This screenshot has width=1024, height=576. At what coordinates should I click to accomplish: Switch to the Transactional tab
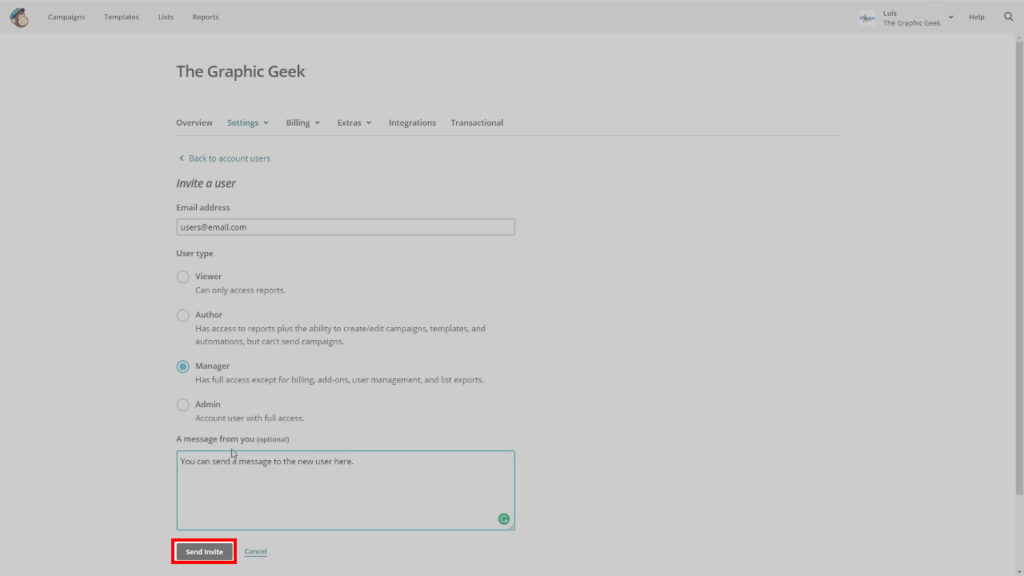[x=477, y=123]
